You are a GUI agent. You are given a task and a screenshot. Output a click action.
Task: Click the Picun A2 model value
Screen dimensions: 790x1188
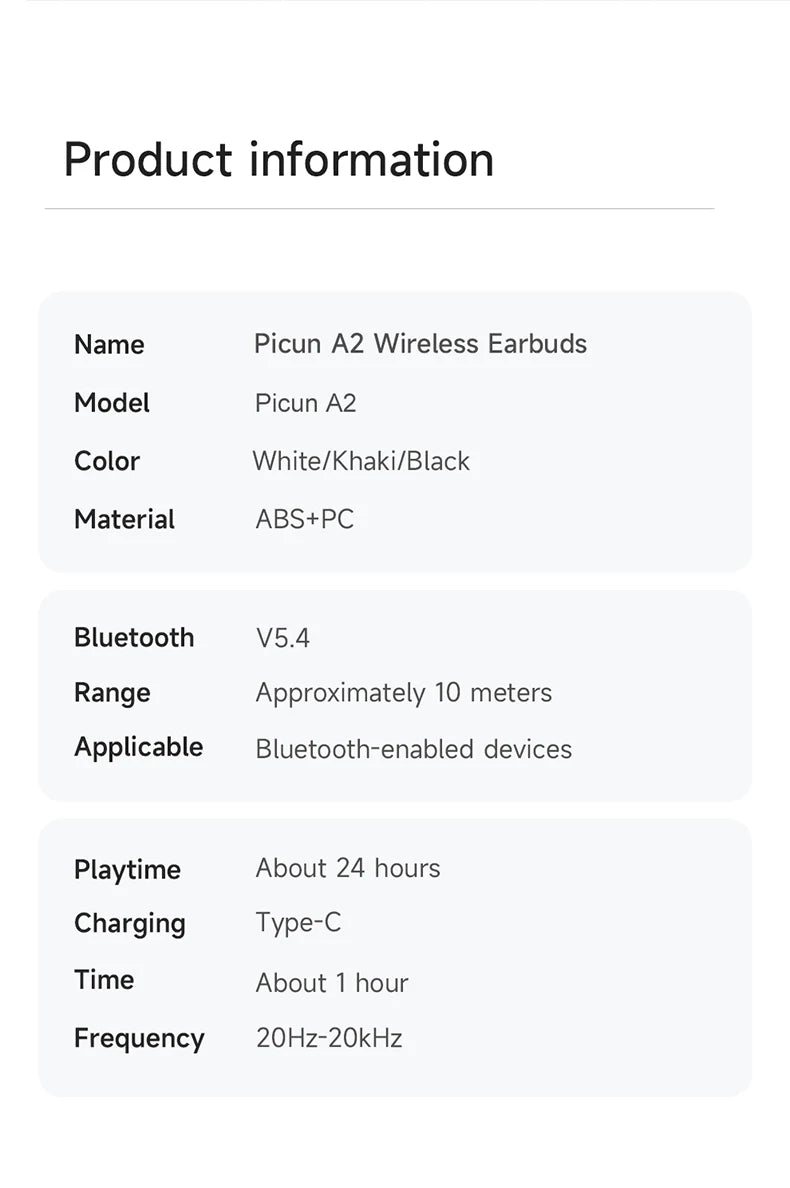[x=305, y=403]
